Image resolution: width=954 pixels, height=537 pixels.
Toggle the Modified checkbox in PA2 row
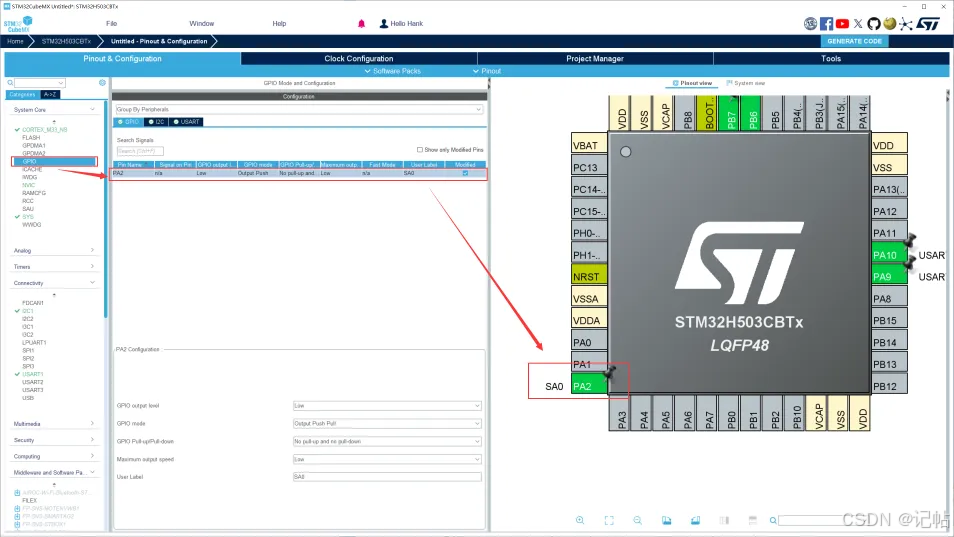coord(465,173)
